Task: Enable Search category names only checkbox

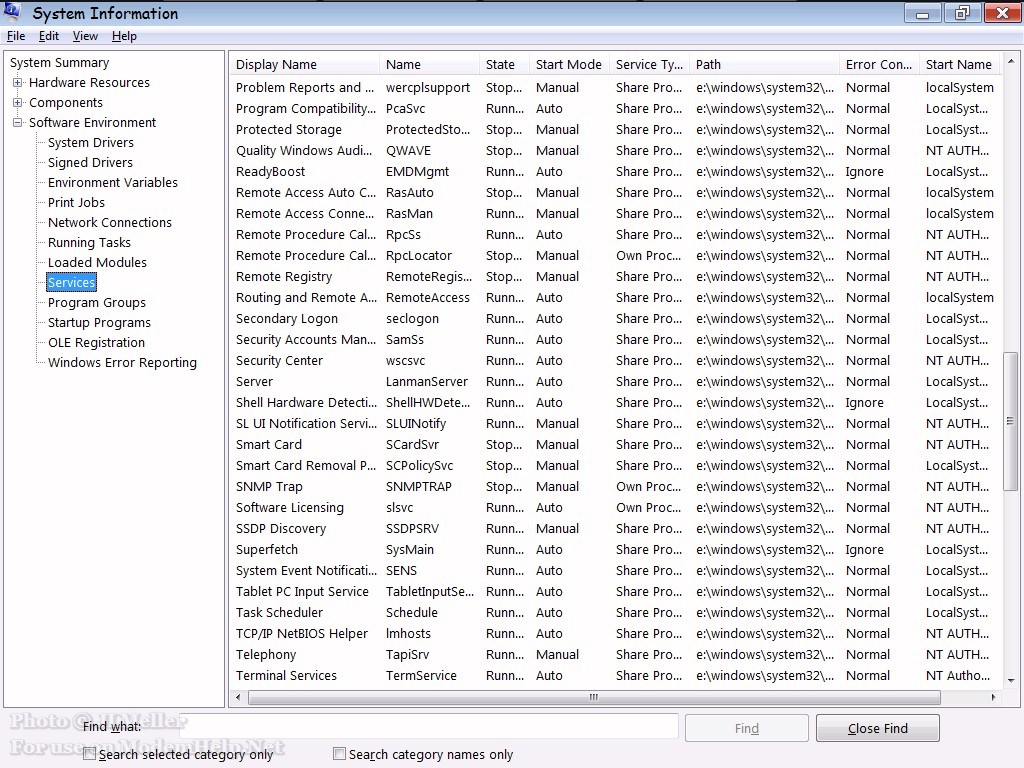Action: tap(339, 754)
